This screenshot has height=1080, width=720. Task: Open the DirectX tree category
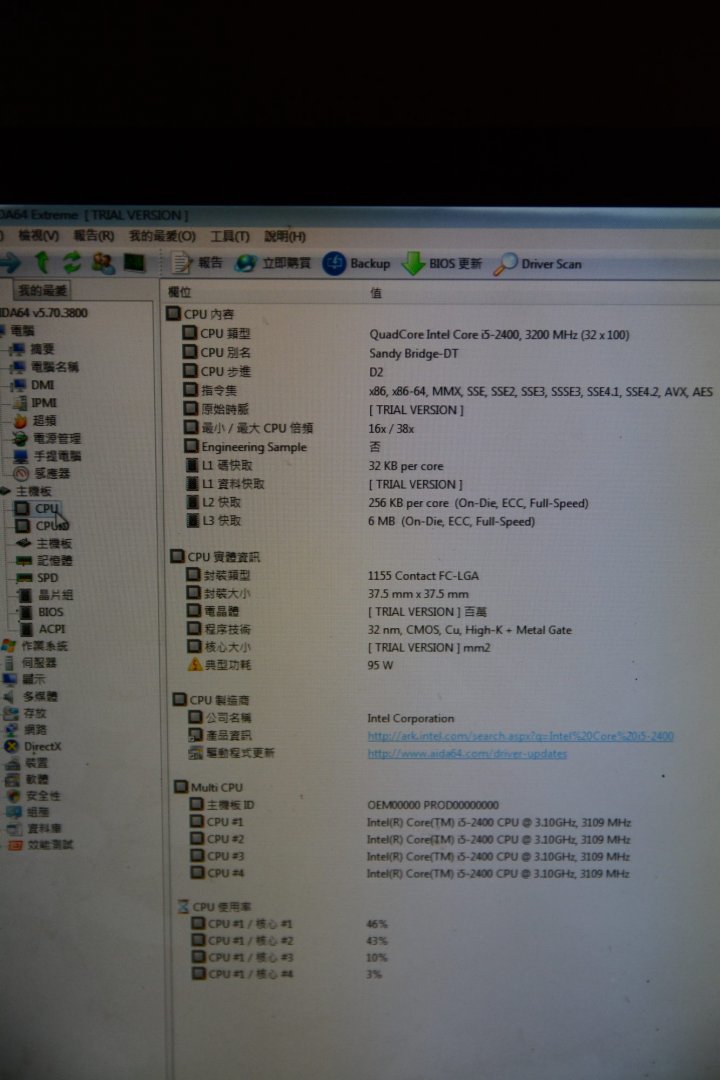coord(33,747)
